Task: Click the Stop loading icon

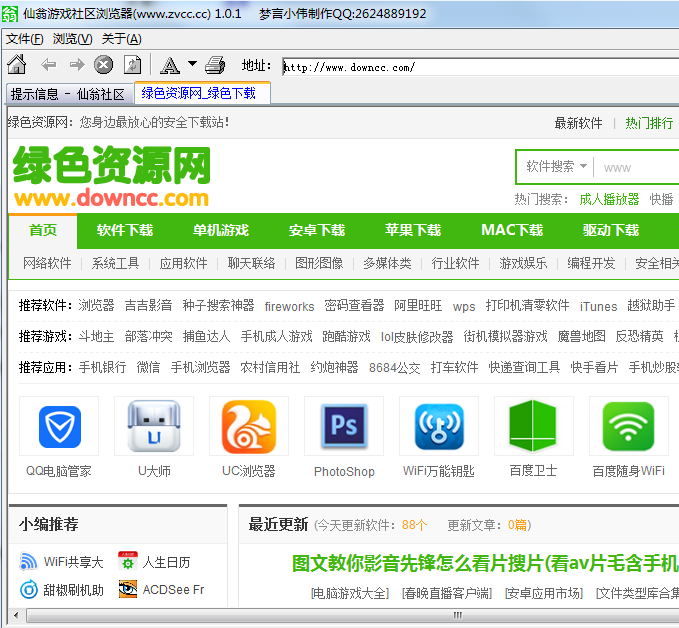Action: coord(104,65)
